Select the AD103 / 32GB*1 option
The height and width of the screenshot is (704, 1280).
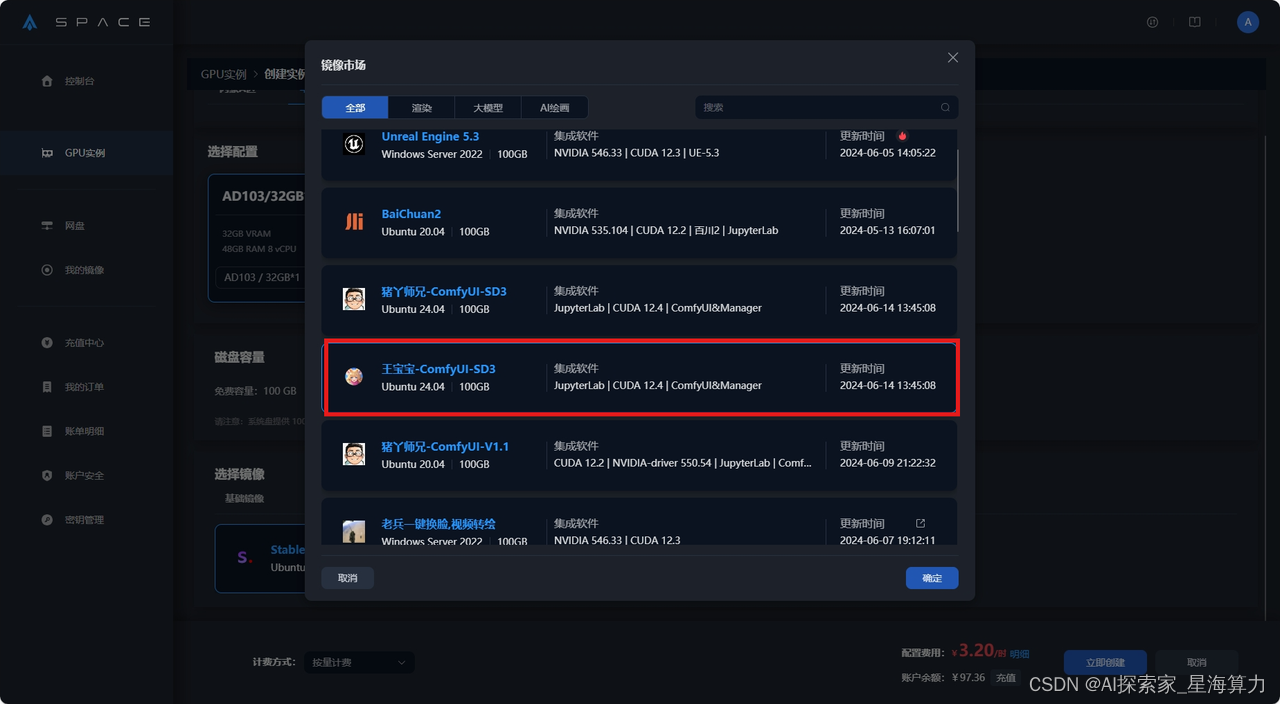click(x=260, y=277)
